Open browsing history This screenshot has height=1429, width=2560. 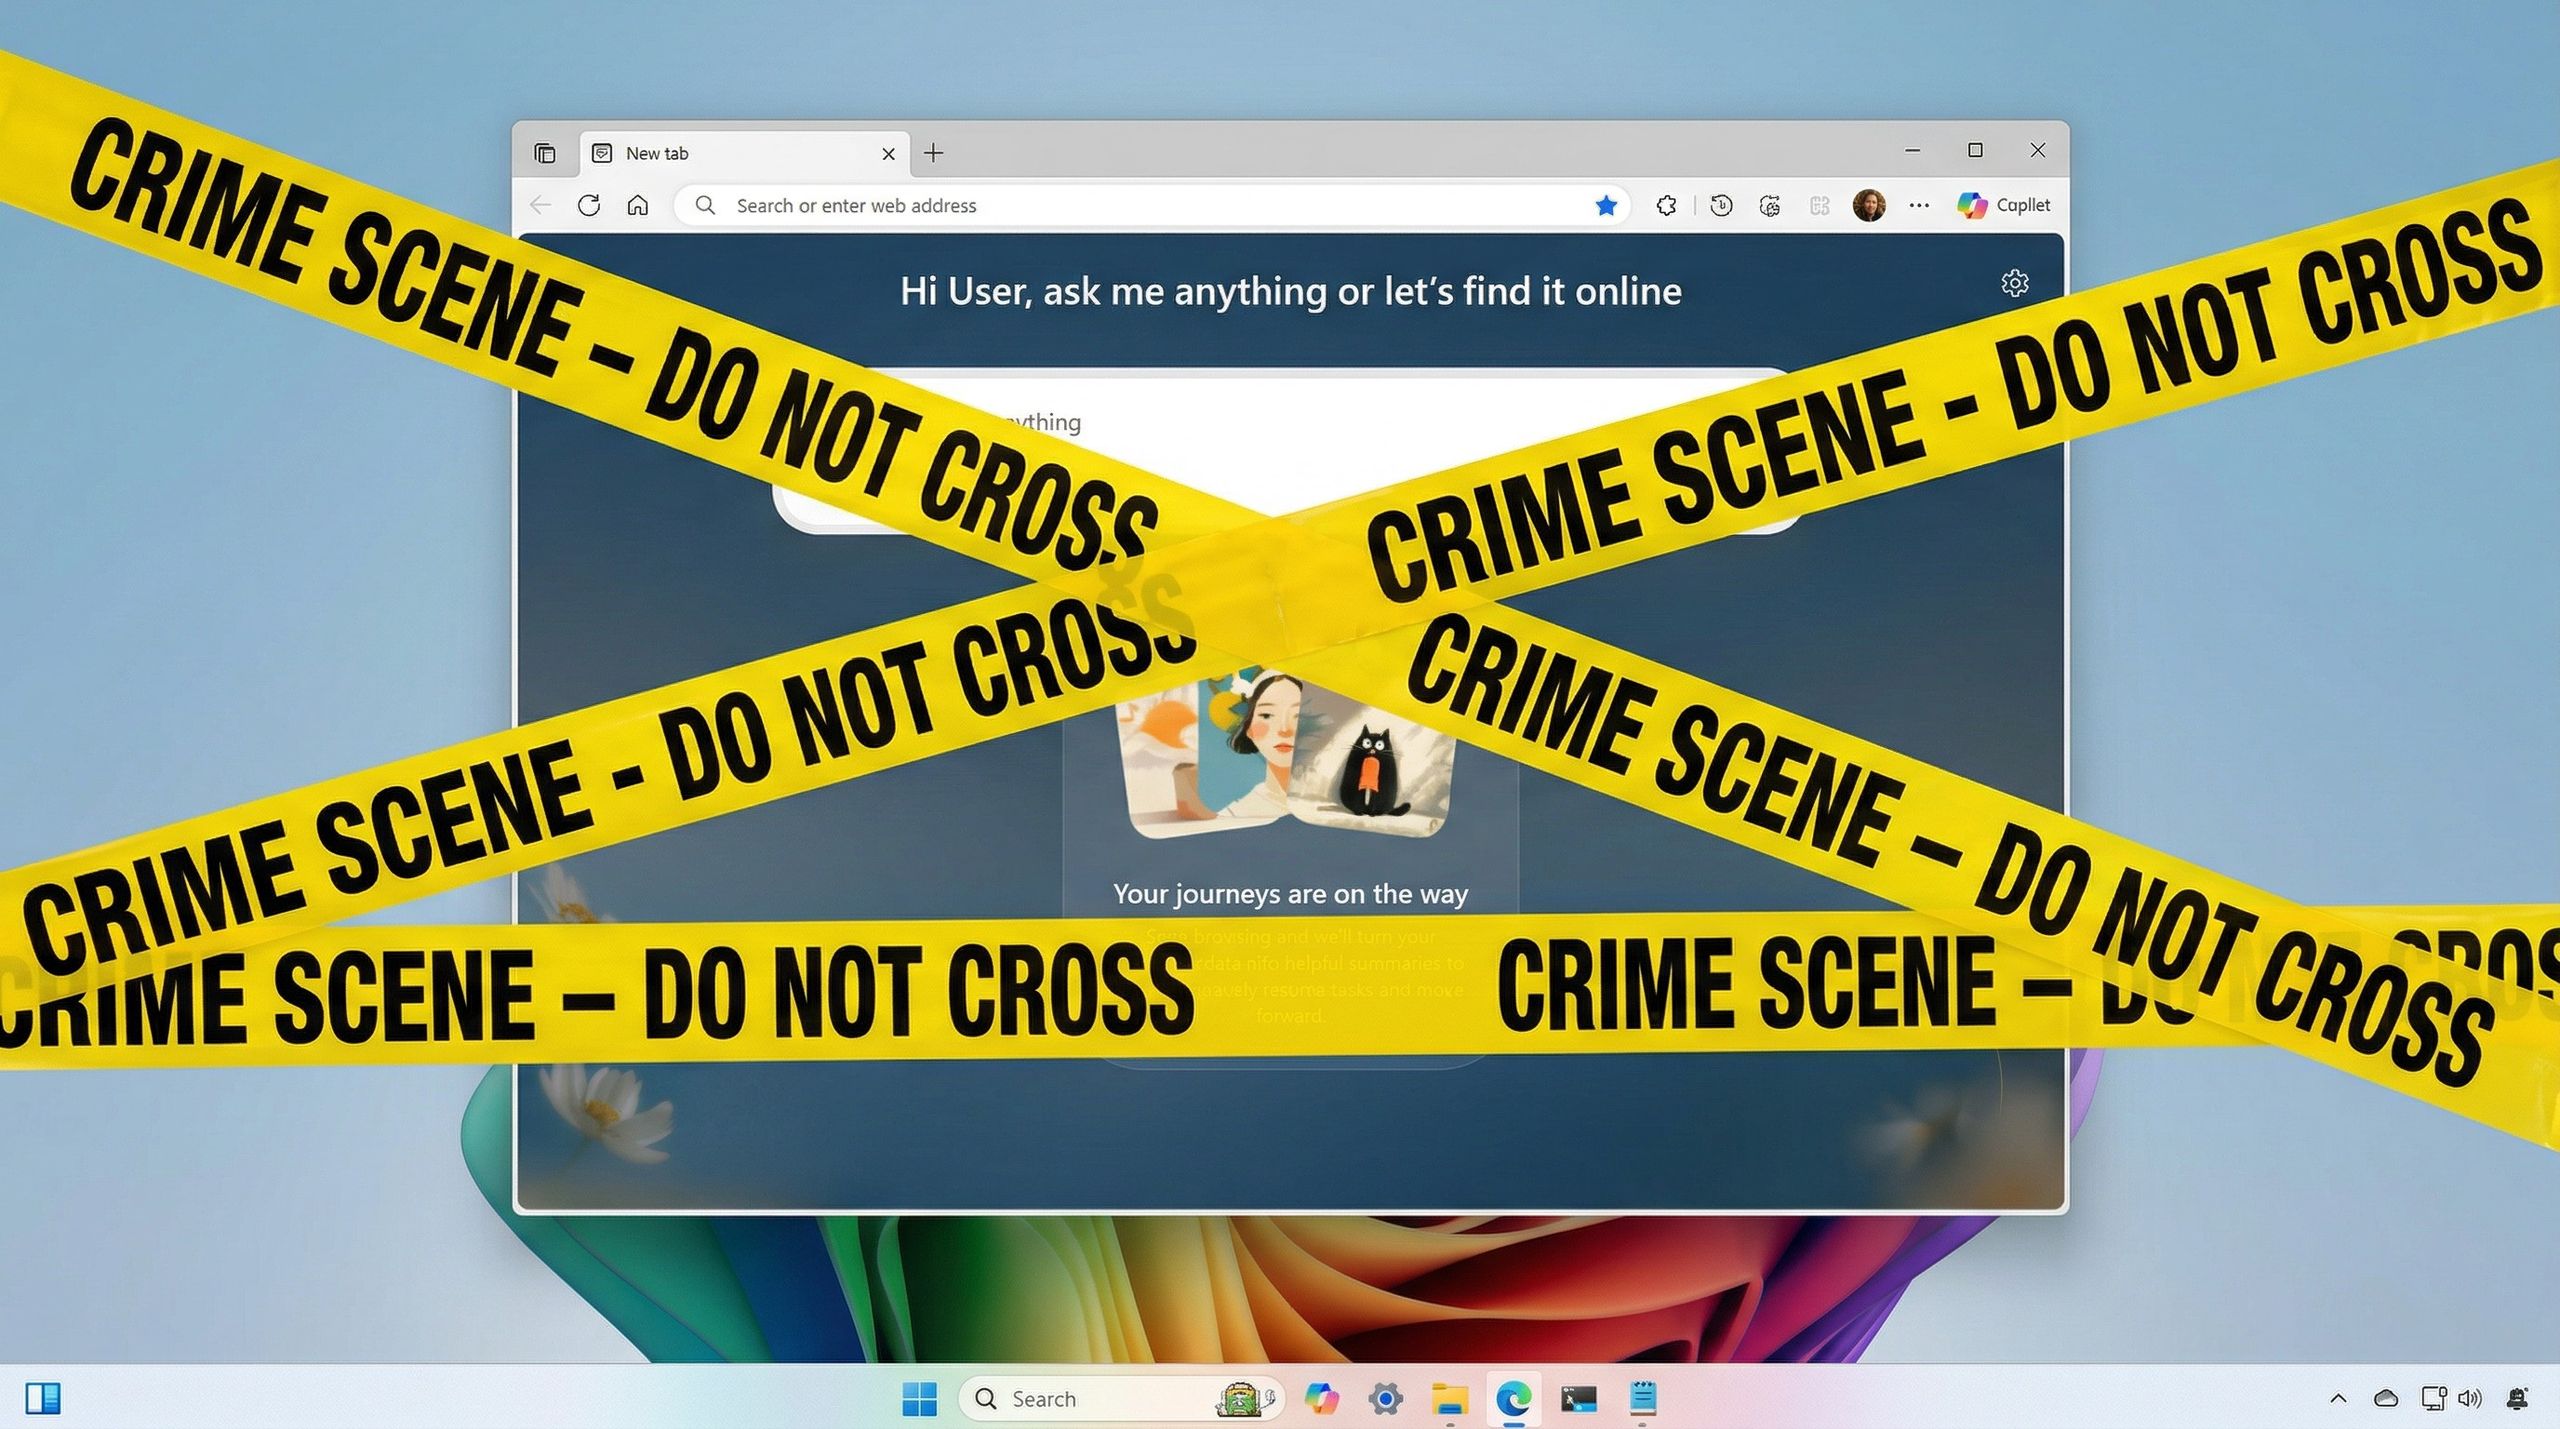click(1722, 205)
